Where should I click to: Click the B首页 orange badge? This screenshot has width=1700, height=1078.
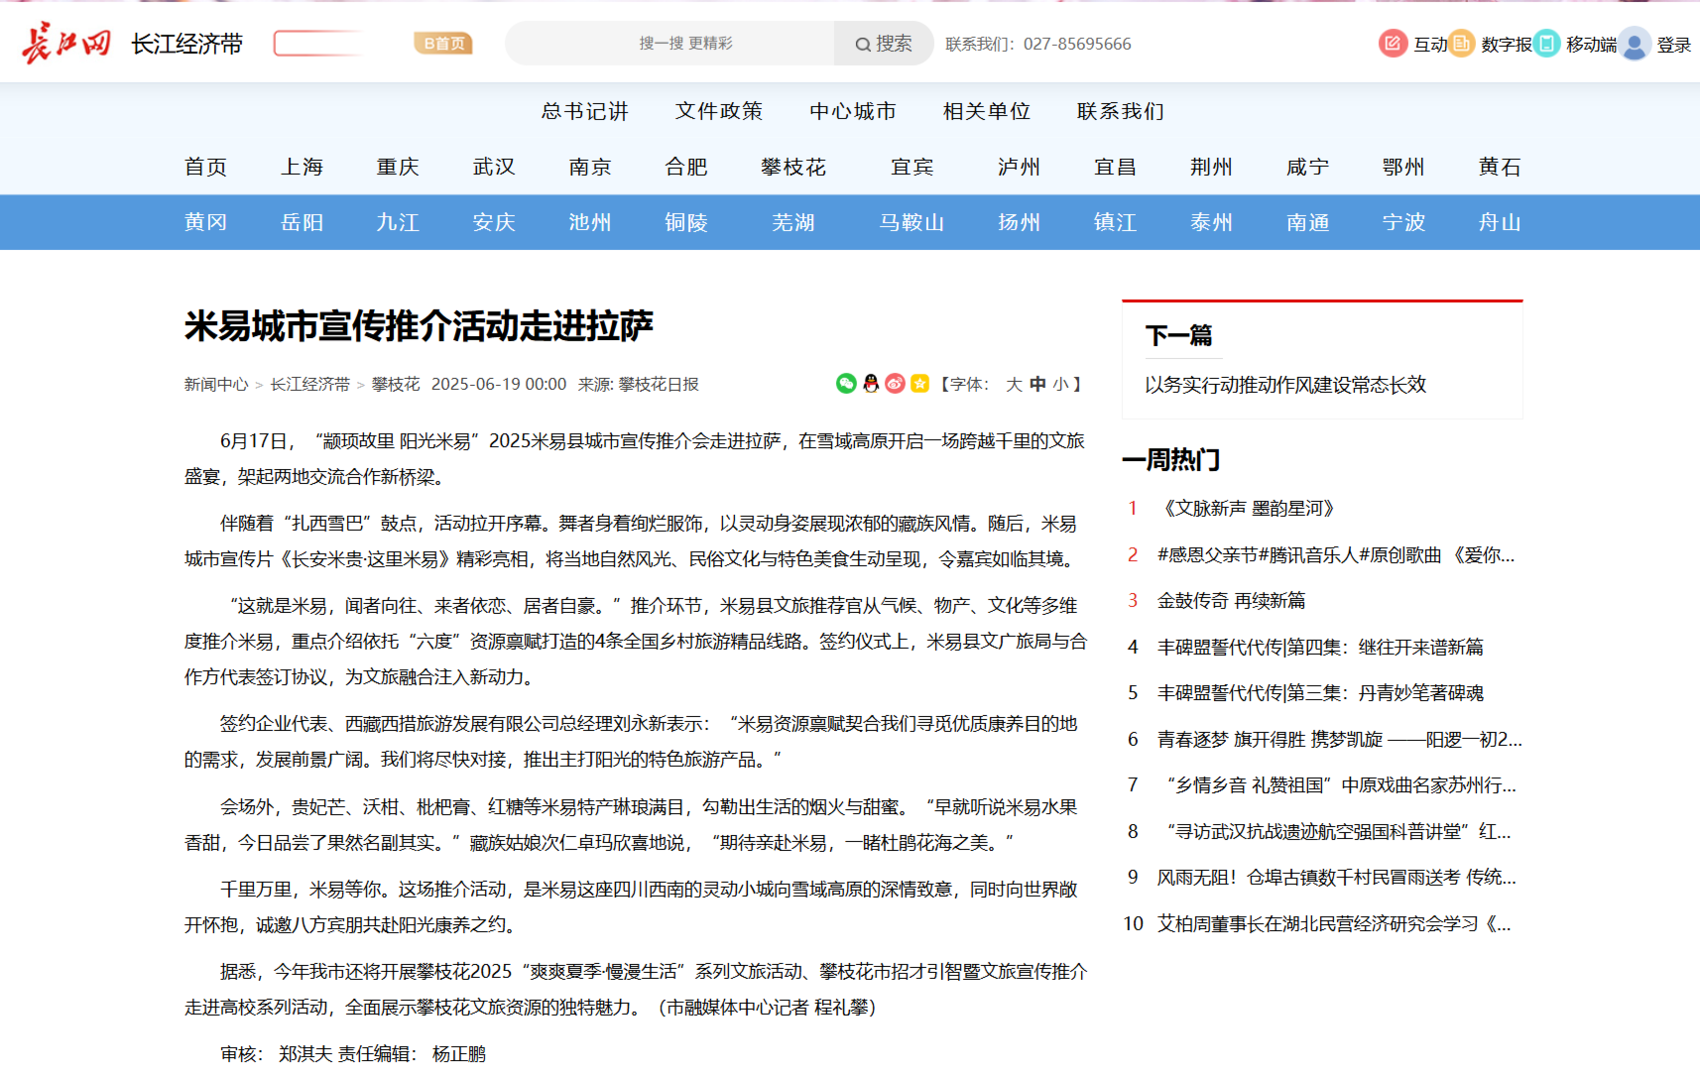coord(443,44)
